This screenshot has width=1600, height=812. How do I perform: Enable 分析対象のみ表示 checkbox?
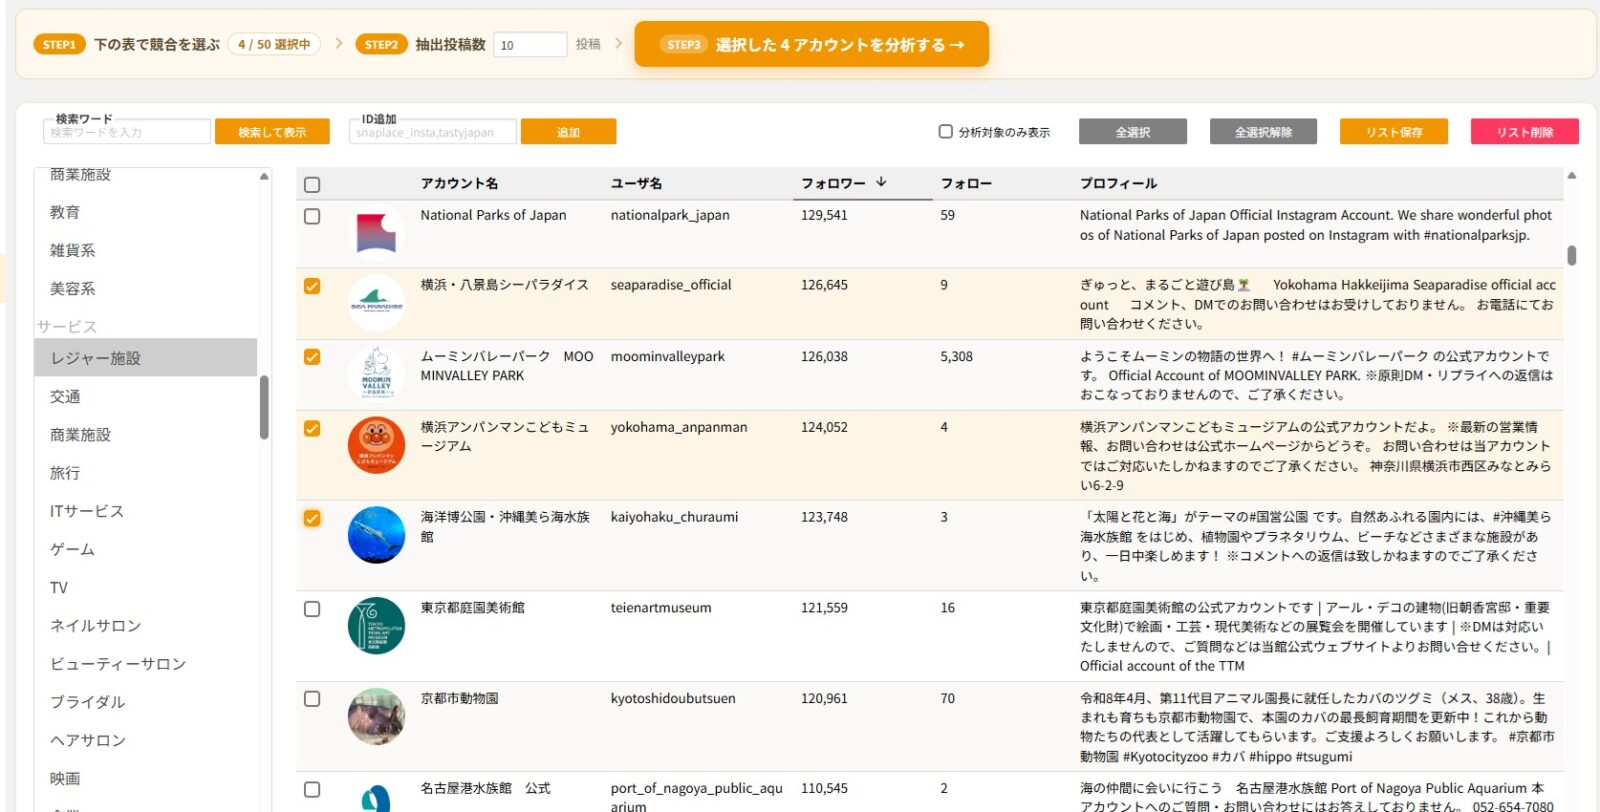945,131
